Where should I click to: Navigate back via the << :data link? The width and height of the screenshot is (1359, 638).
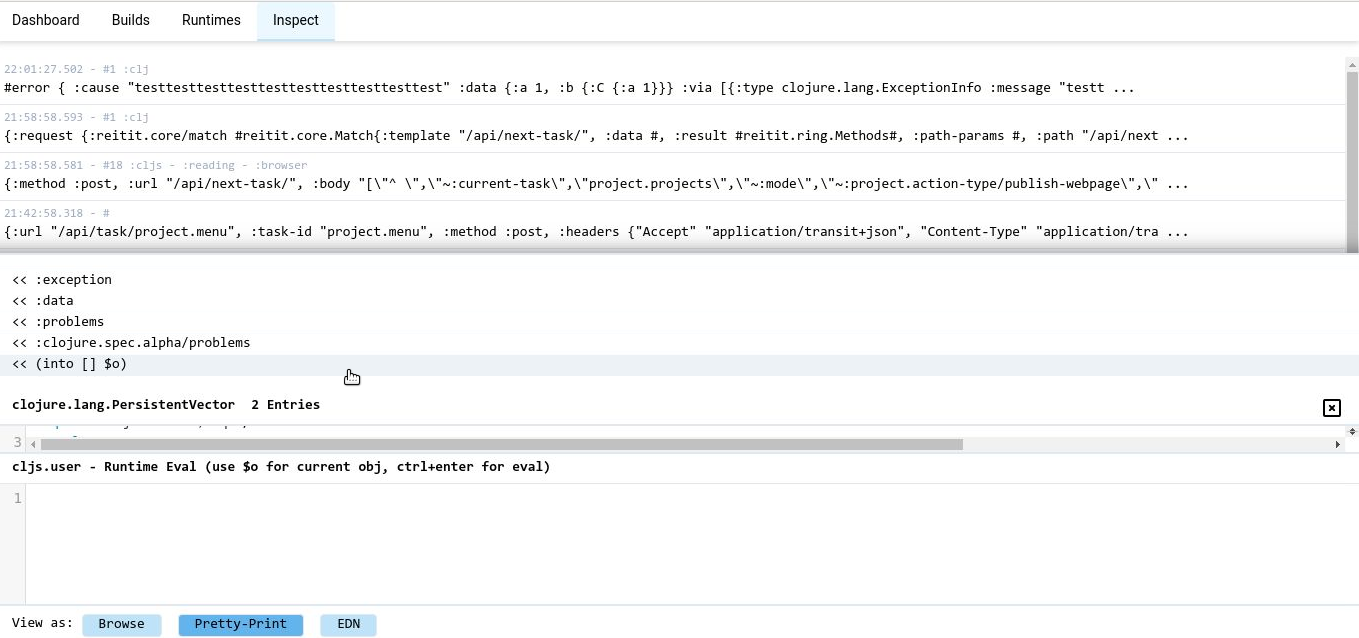tap(45, 300)
